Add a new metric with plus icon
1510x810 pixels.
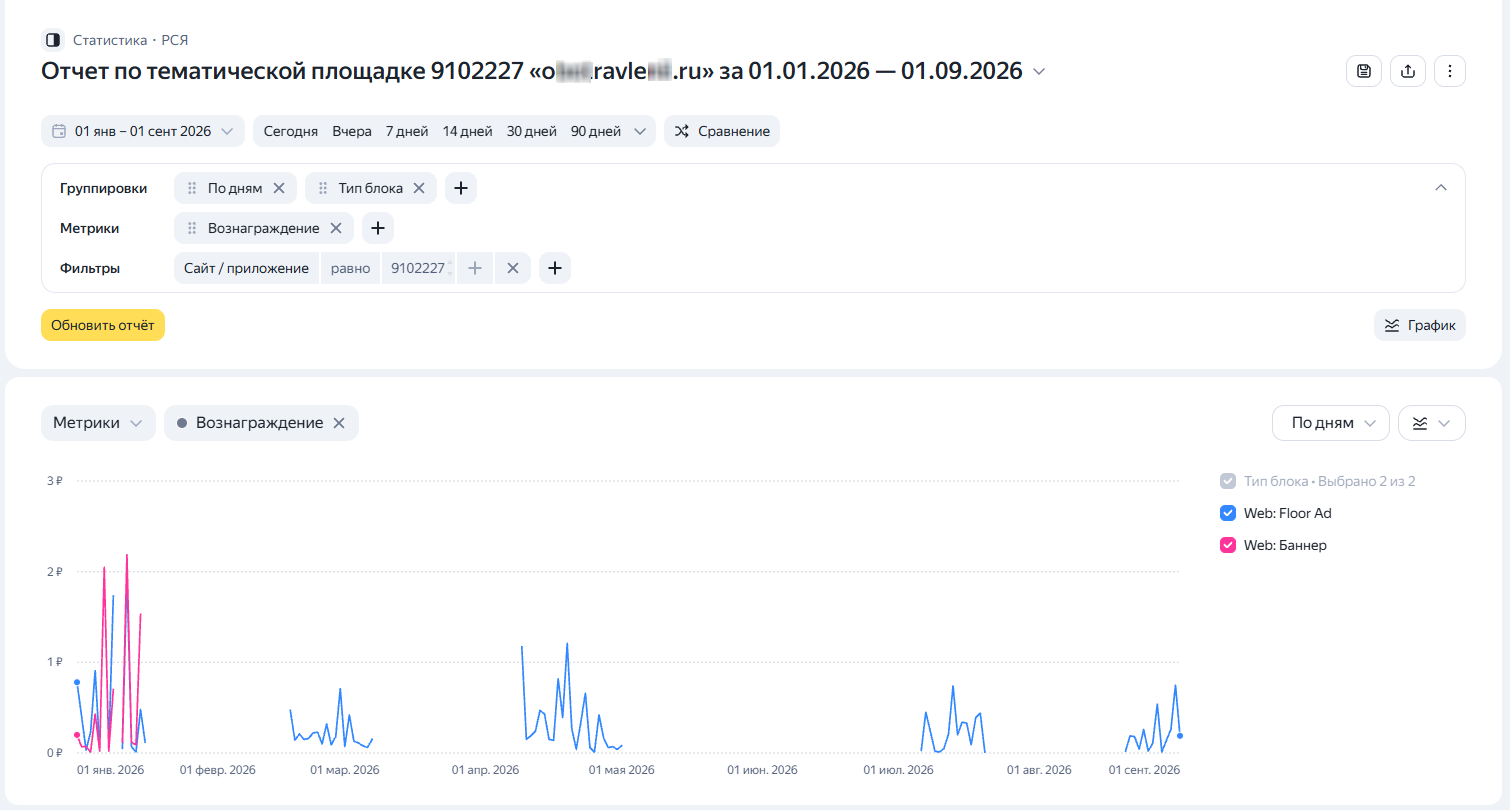(378, 228)
